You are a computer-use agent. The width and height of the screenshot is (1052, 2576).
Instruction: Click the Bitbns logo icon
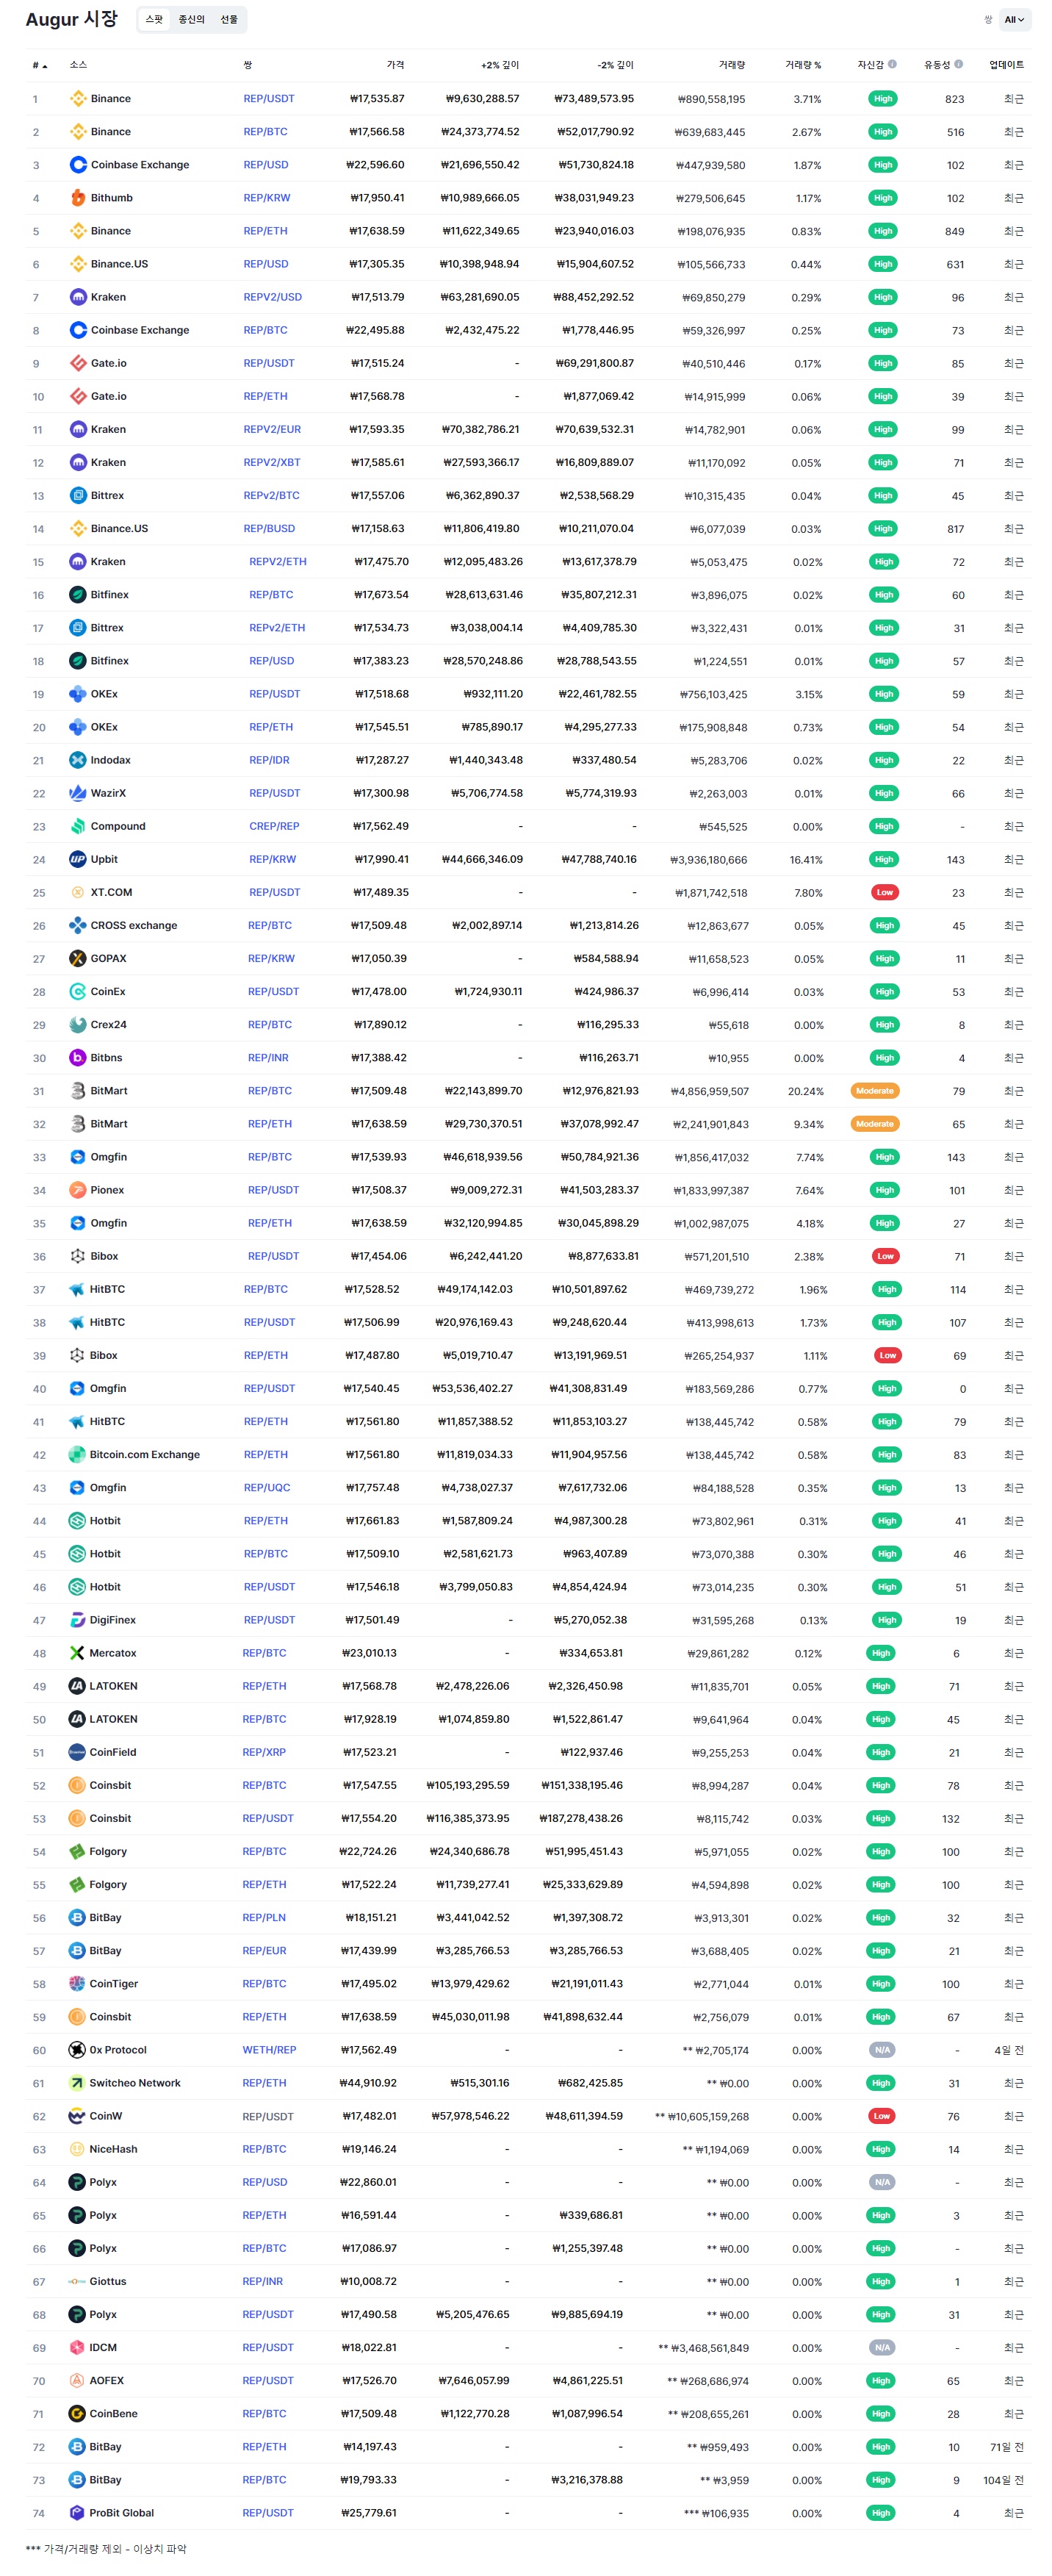click(78, 1057)
